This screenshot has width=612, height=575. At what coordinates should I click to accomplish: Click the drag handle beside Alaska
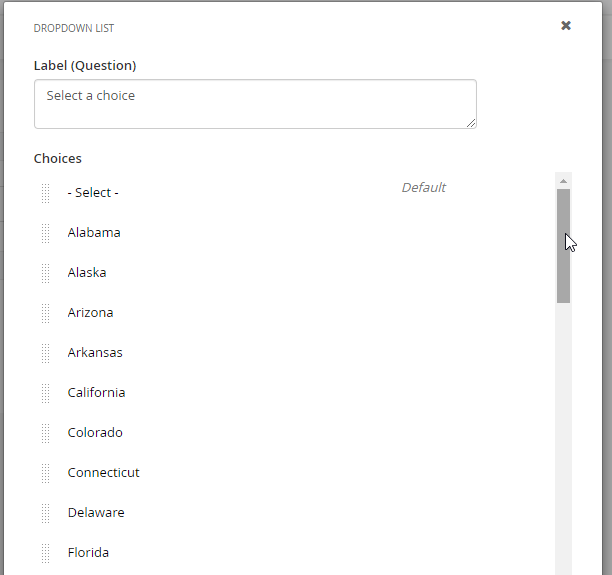click(46, 273)
